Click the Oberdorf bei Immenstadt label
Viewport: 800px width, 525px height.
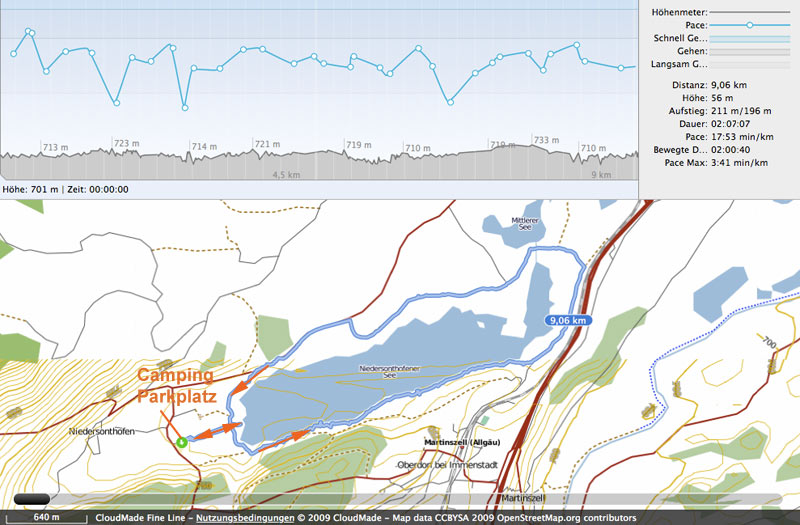[x=447, y=465]
